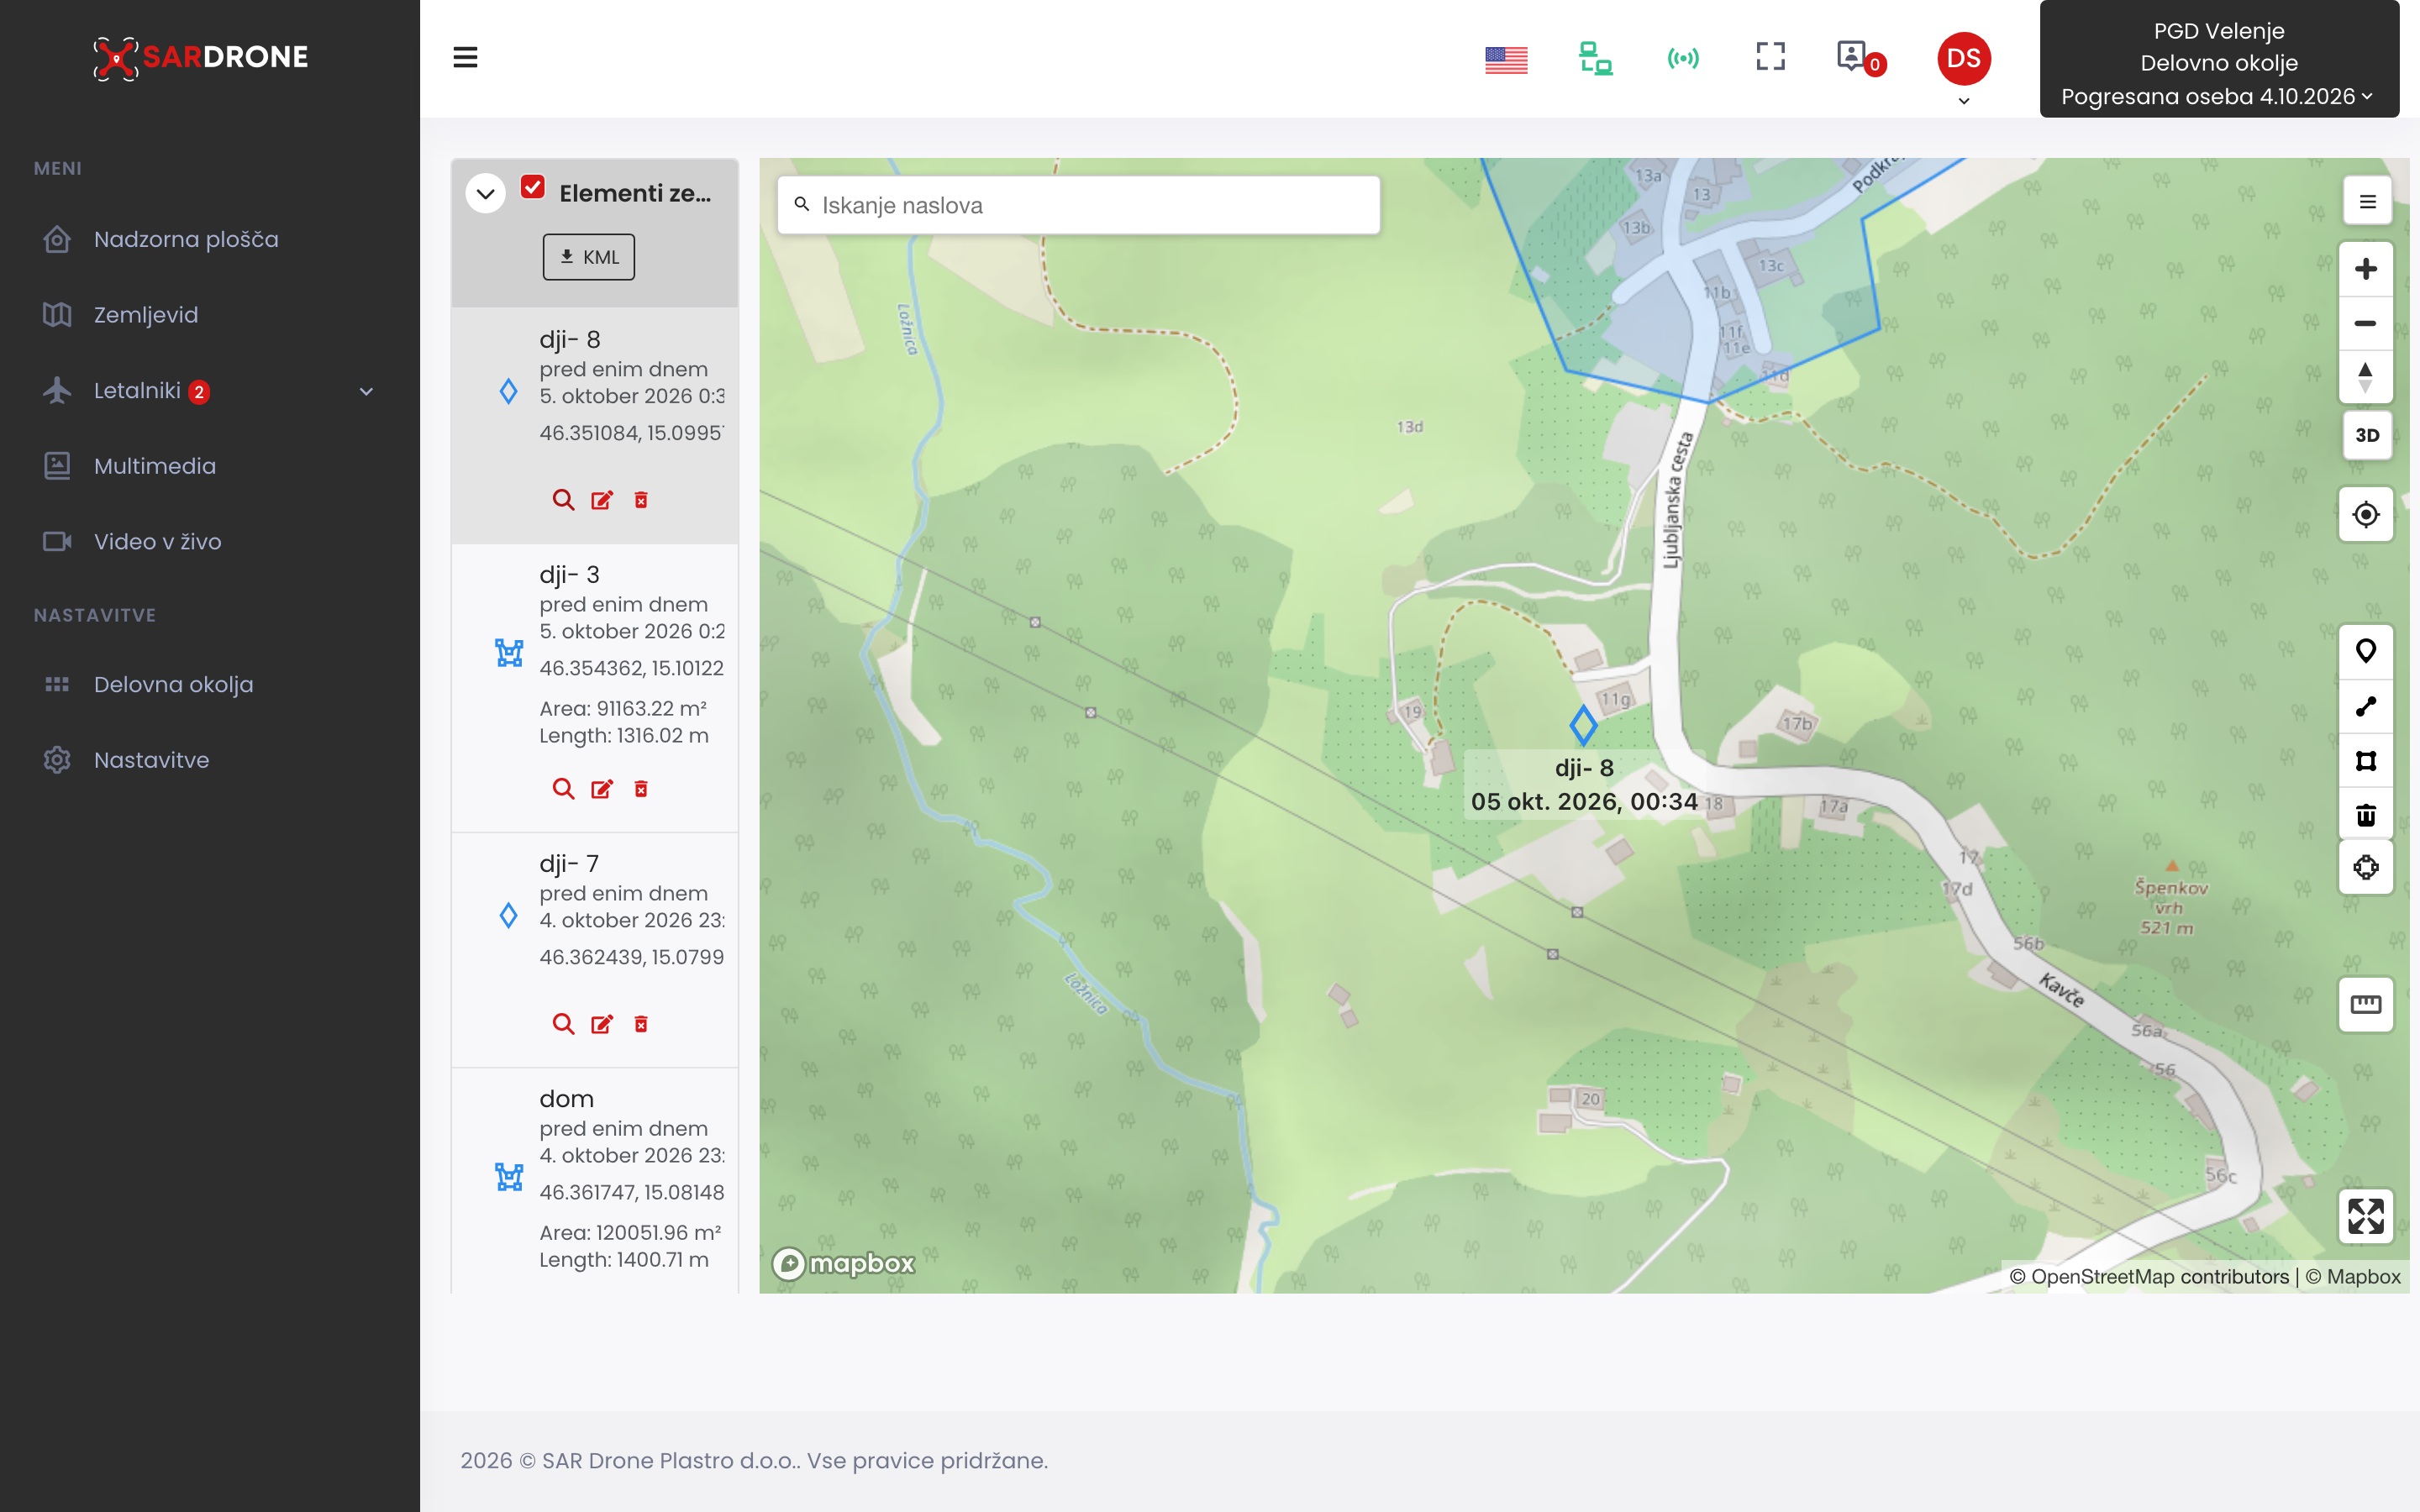Click the US flag language icon
The height and width of the screenshot is (1512, 2420).
pos(1506,60)
